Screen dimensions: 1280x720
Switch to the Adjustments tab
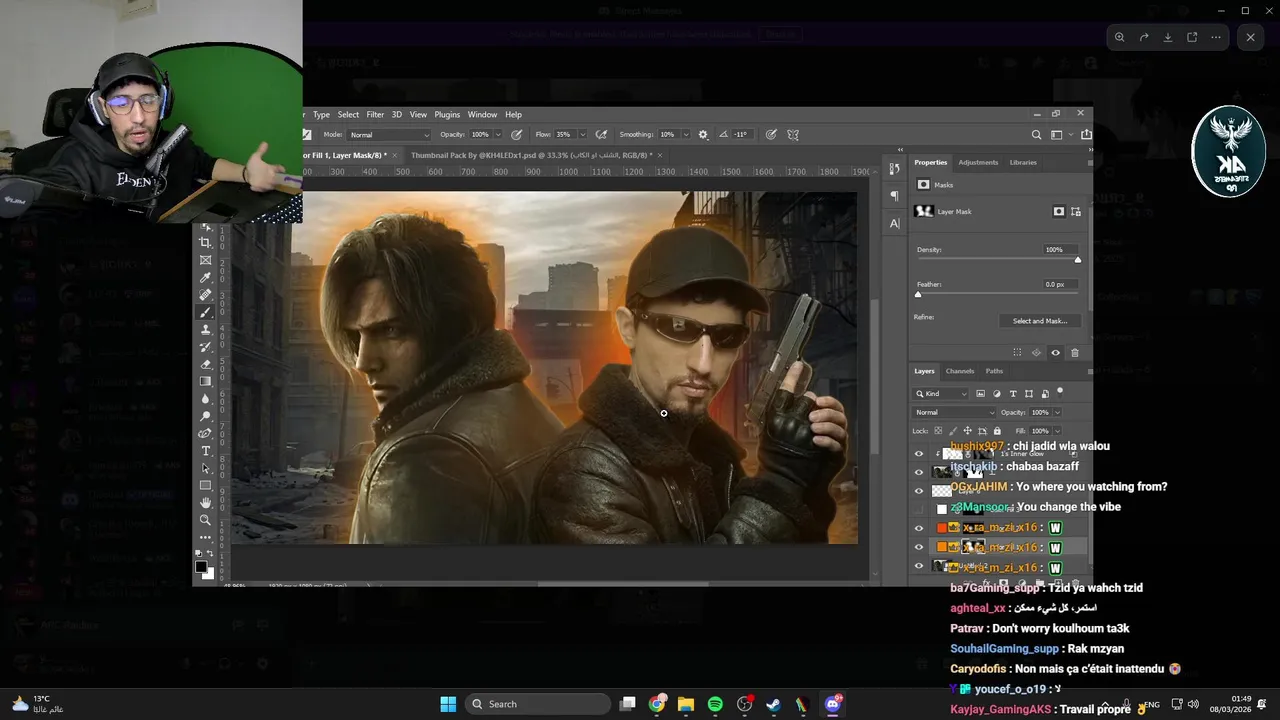coord(978,162)
